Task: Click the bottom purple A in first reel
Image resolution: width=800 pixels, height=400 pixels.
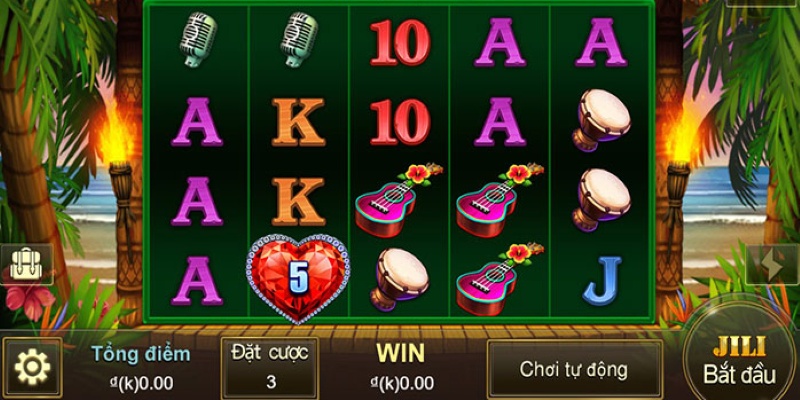Action: (x=197, y=281)
